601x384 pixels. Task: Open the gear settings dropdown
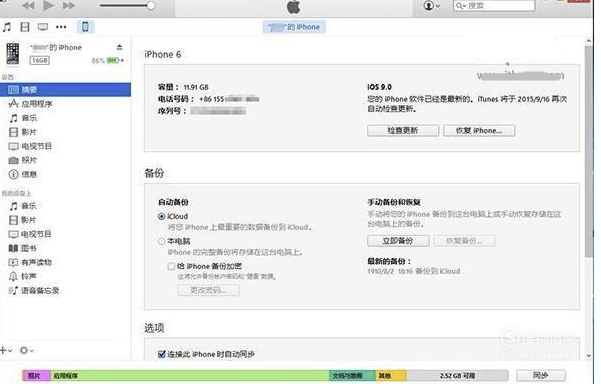(26, 350)
